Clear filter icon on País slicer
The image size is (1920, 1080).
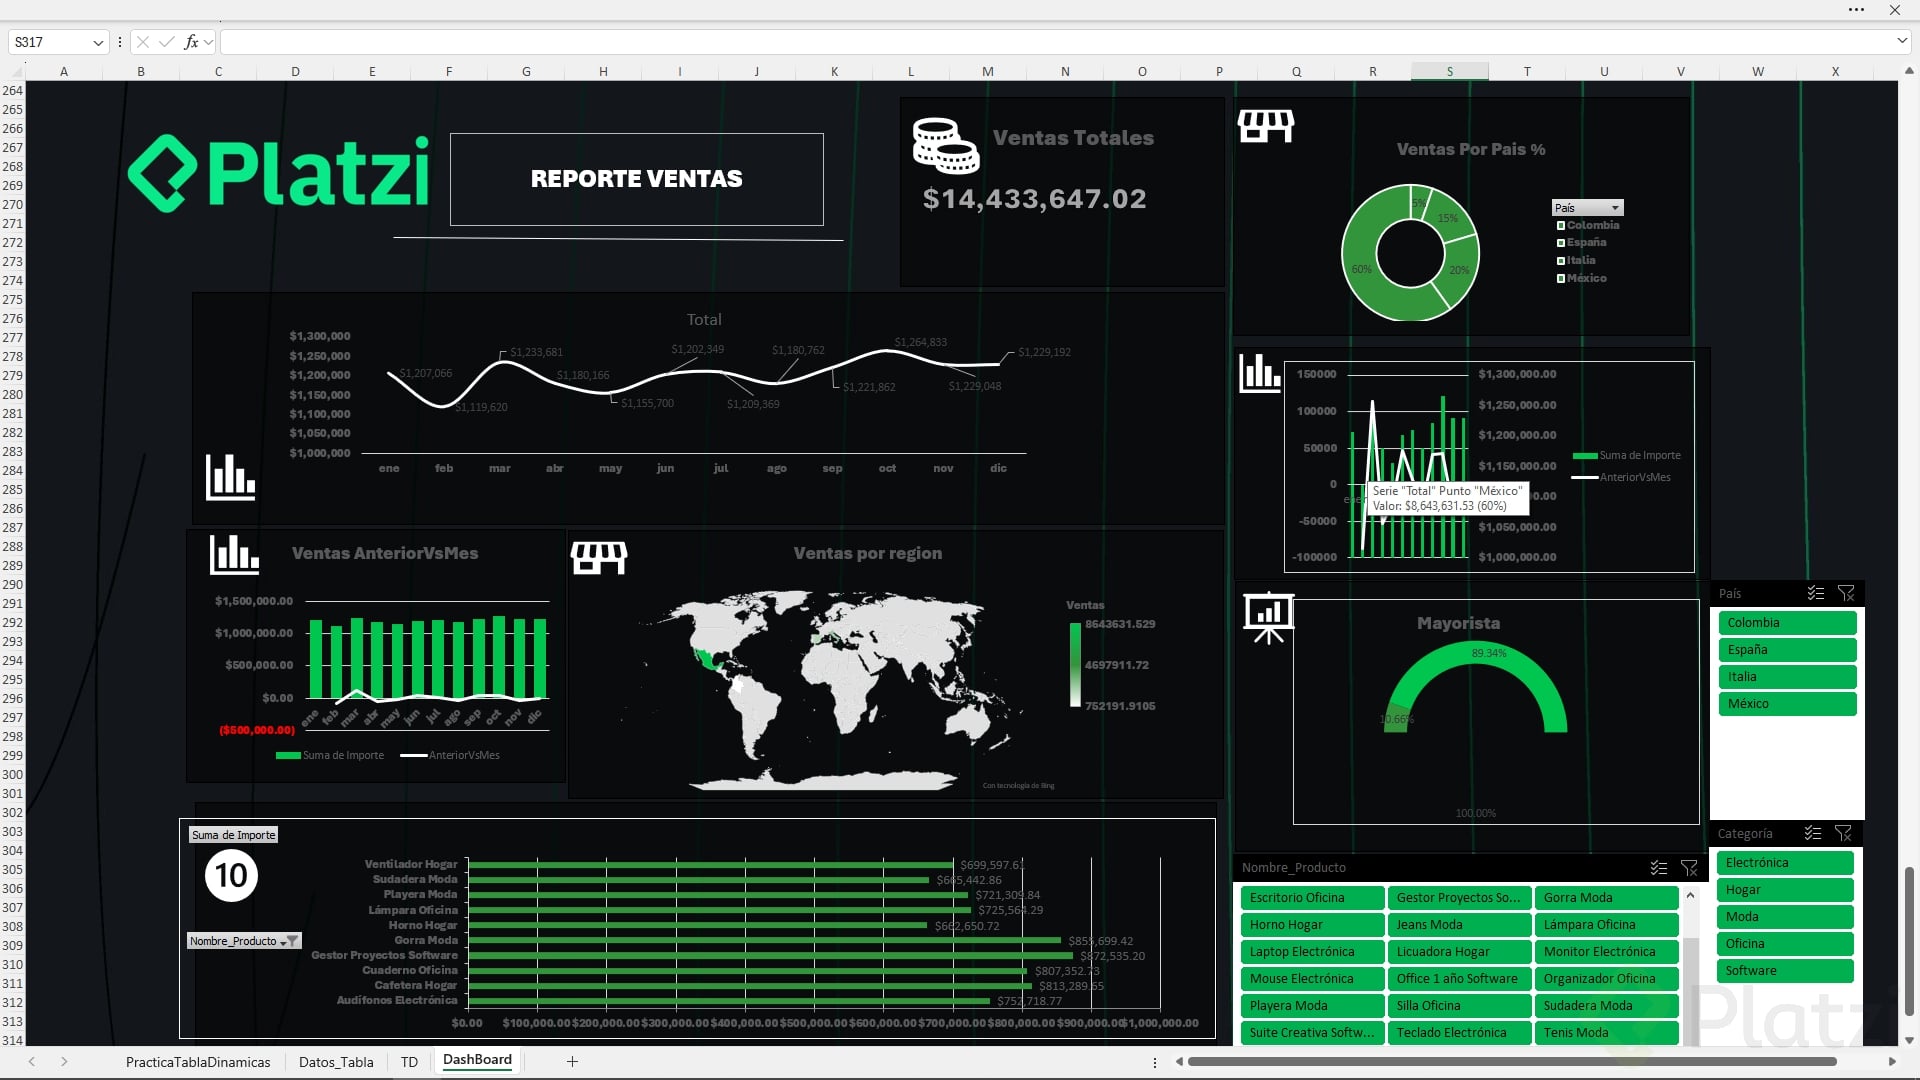coord(1846,593)
